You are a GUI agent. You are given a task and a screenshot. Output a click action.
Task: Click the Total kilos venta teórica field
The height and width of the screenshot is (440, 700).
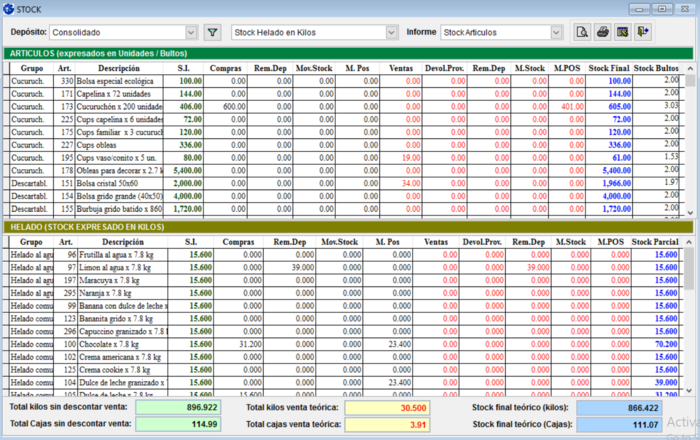387,408
